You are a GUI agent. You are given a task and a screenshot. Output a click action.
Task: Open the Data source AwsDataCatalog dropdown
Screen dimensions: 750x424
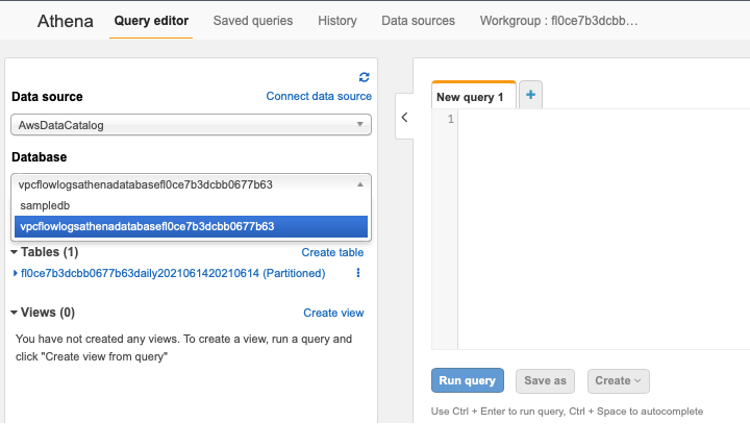pos(191,125)
